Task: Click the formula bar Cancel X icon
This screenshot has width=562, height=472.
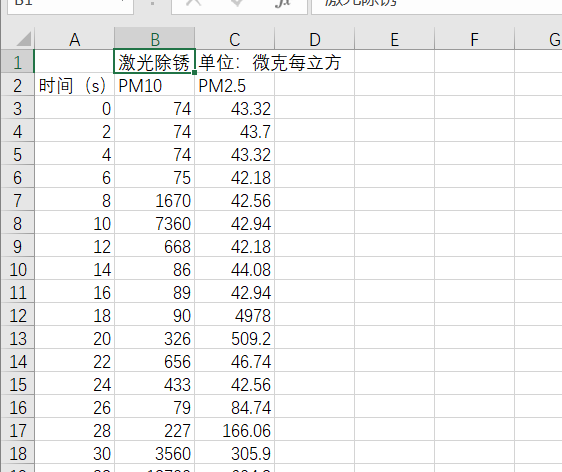Action: (x=194, y=3)
